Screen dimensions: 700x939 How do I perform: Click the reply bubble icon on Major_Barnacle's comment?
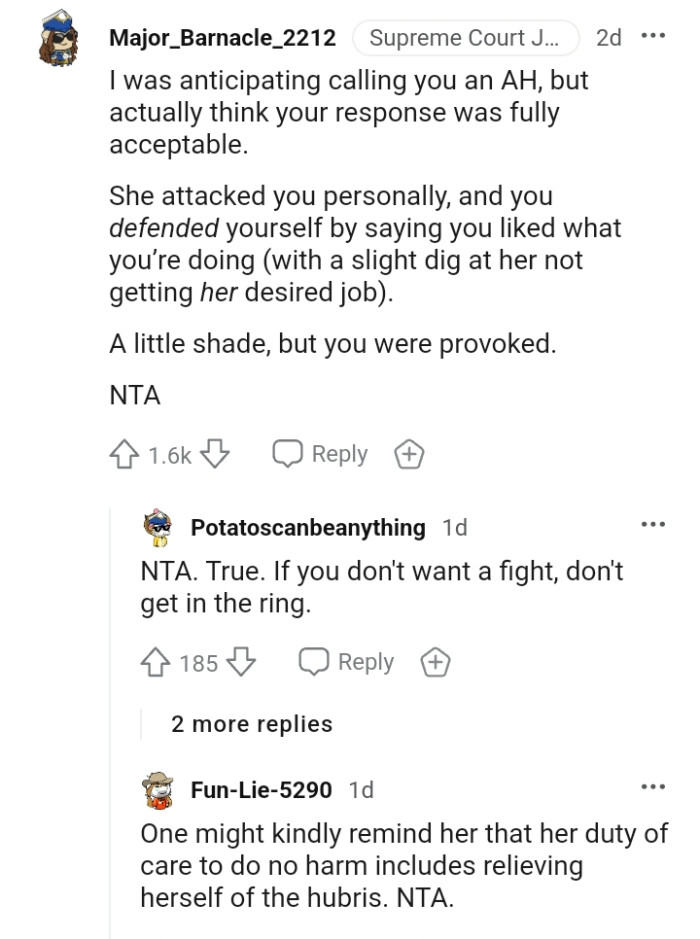288,453
